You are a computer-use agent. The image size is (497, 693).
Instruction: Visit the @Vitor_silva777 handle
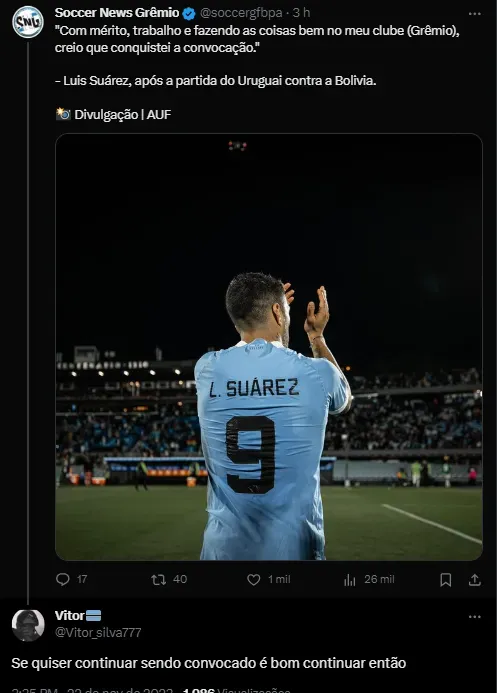pyautogui.click(x=98, y=632)
